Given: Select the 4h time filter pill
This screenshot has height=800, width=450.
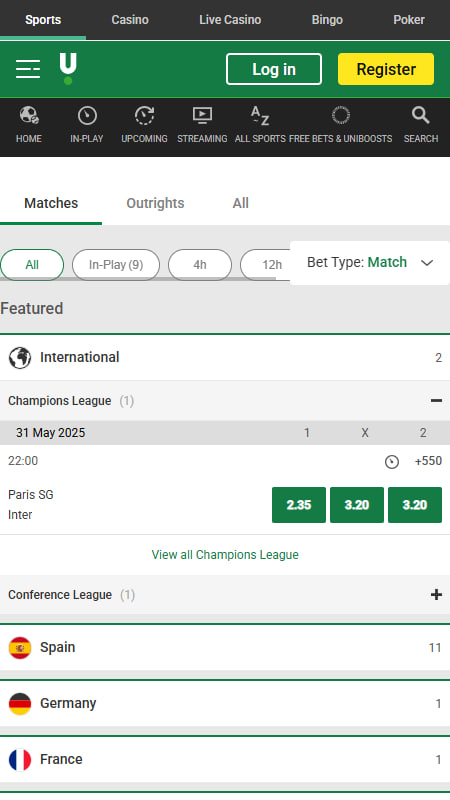Looking at the screenshot, I should click(x=200, y=265).
